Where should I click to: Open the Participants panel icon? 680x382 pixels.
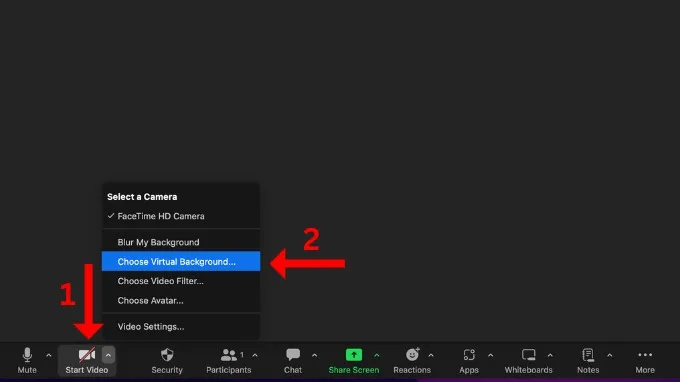tap(229, 355)
